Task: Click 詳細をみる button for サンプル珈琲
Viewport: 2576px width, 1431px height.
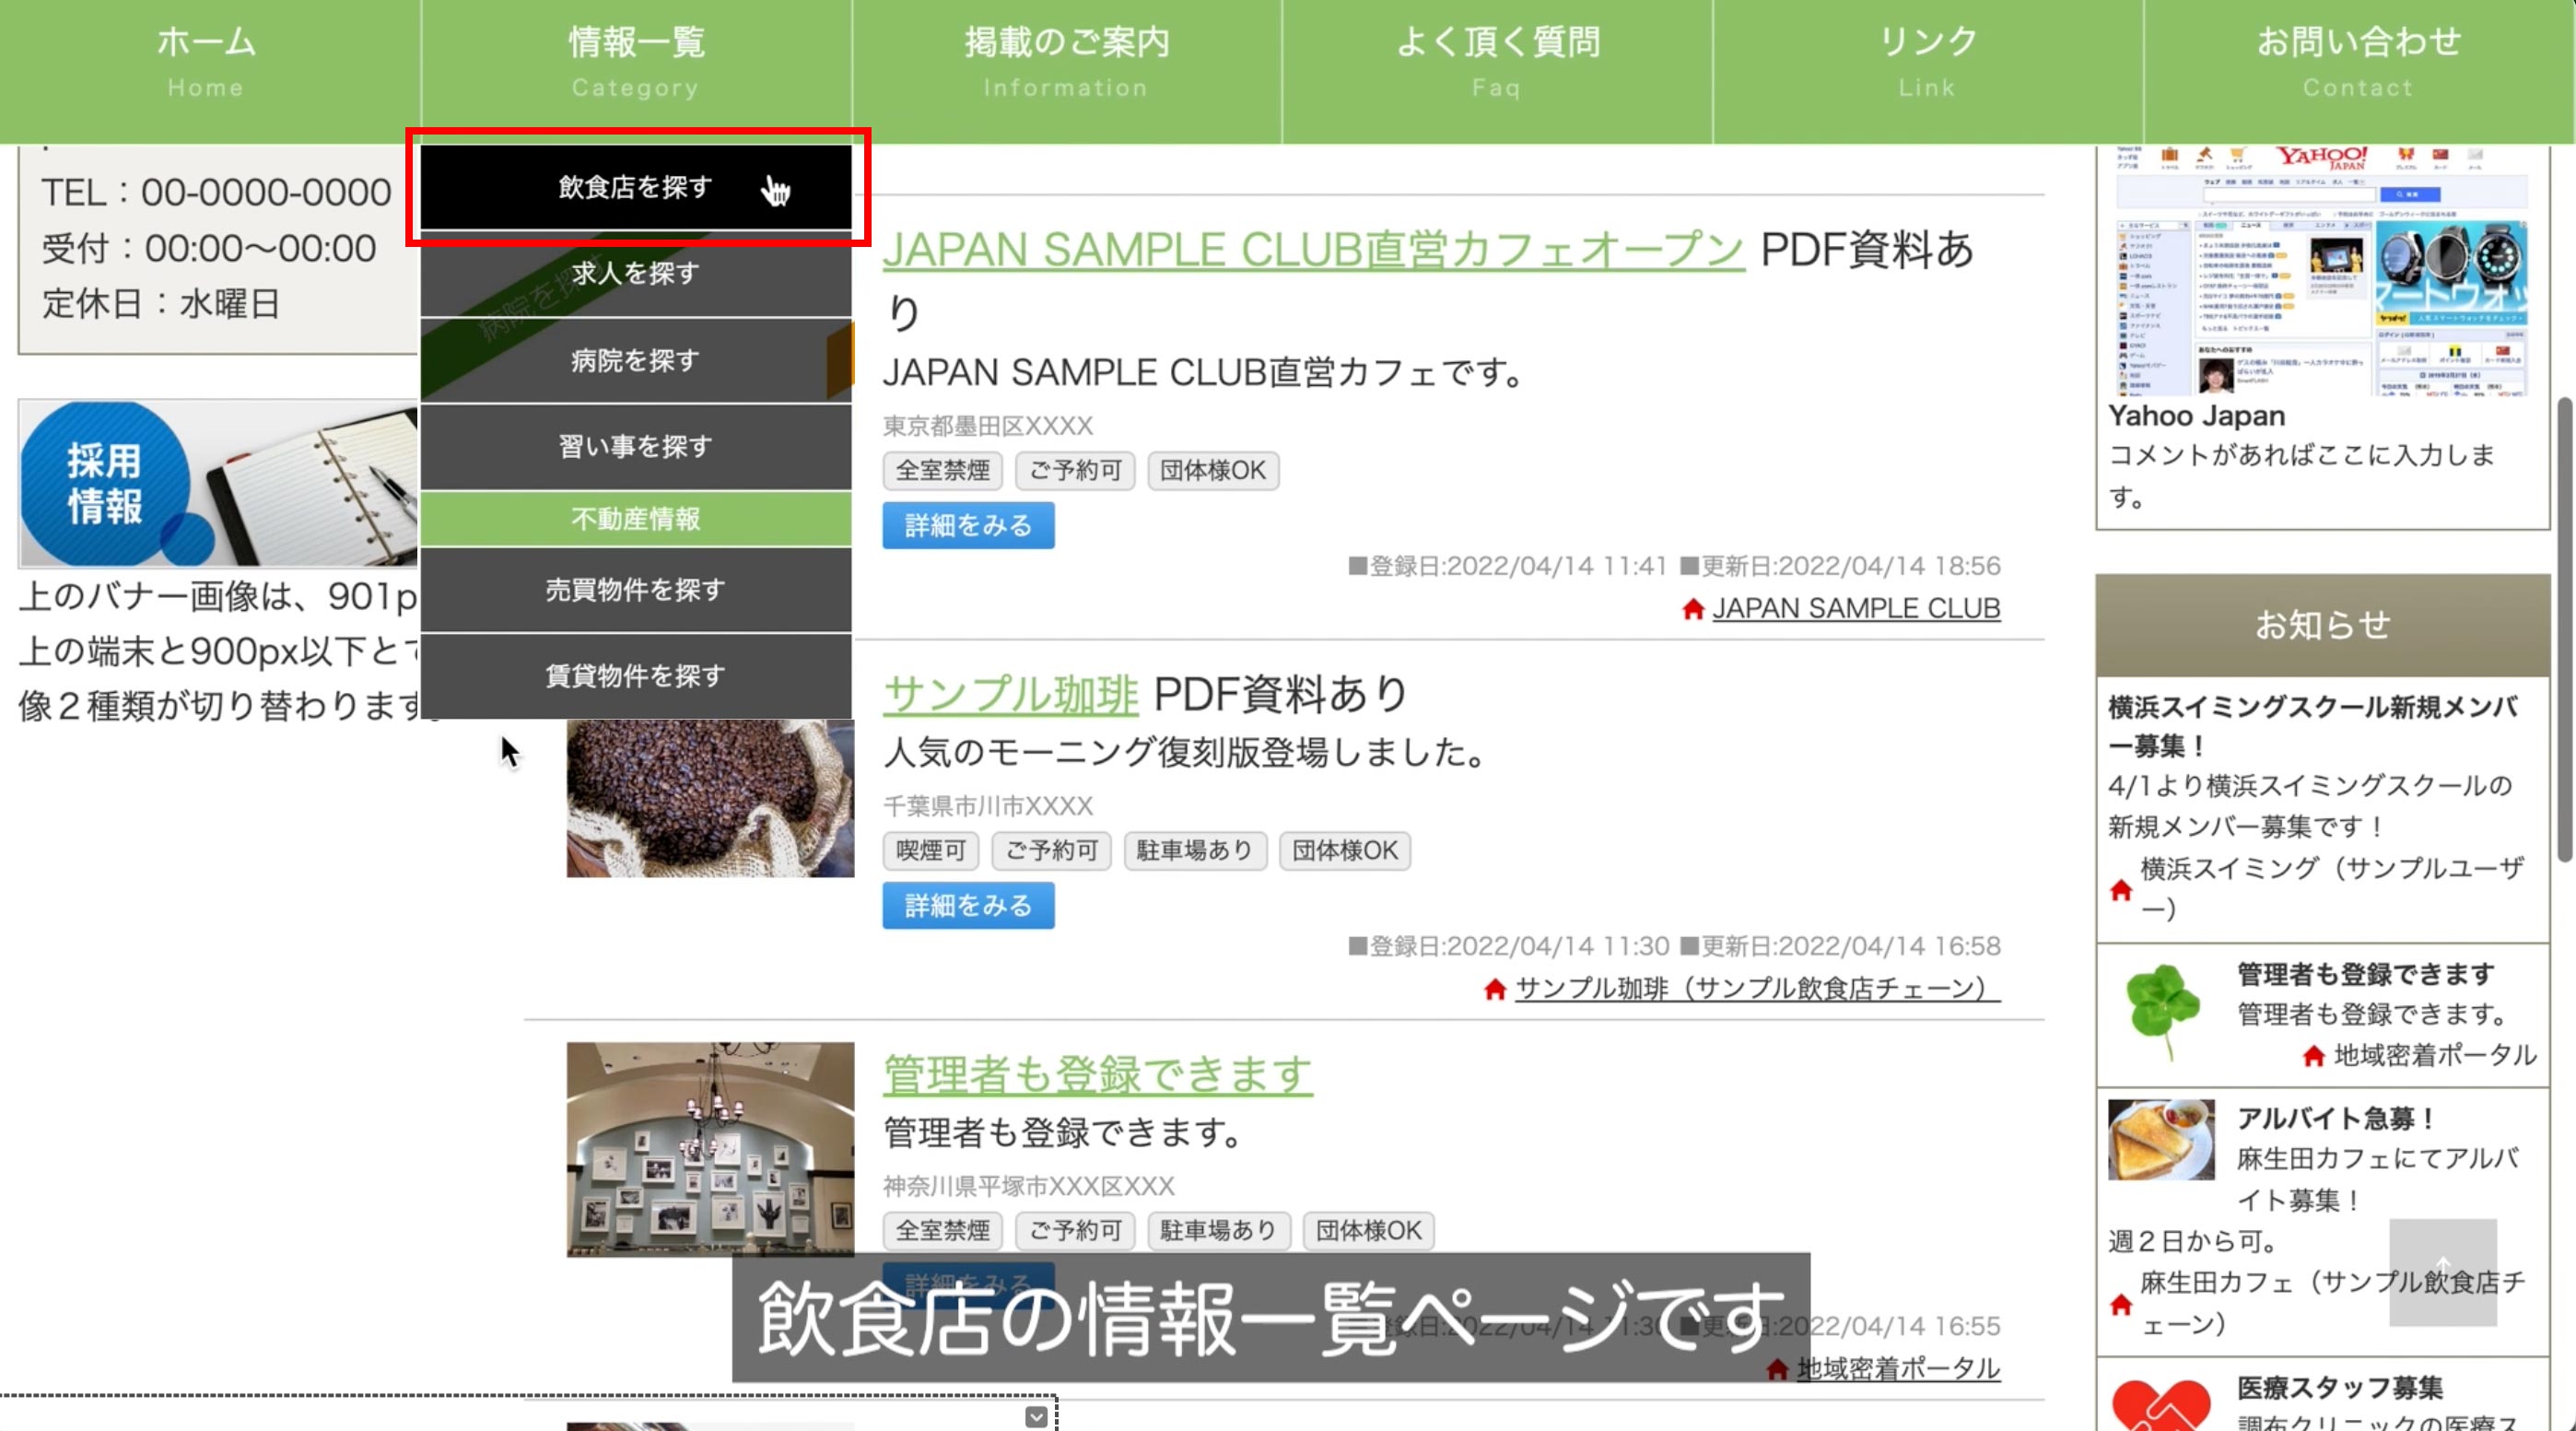Action: pos(967,905)
